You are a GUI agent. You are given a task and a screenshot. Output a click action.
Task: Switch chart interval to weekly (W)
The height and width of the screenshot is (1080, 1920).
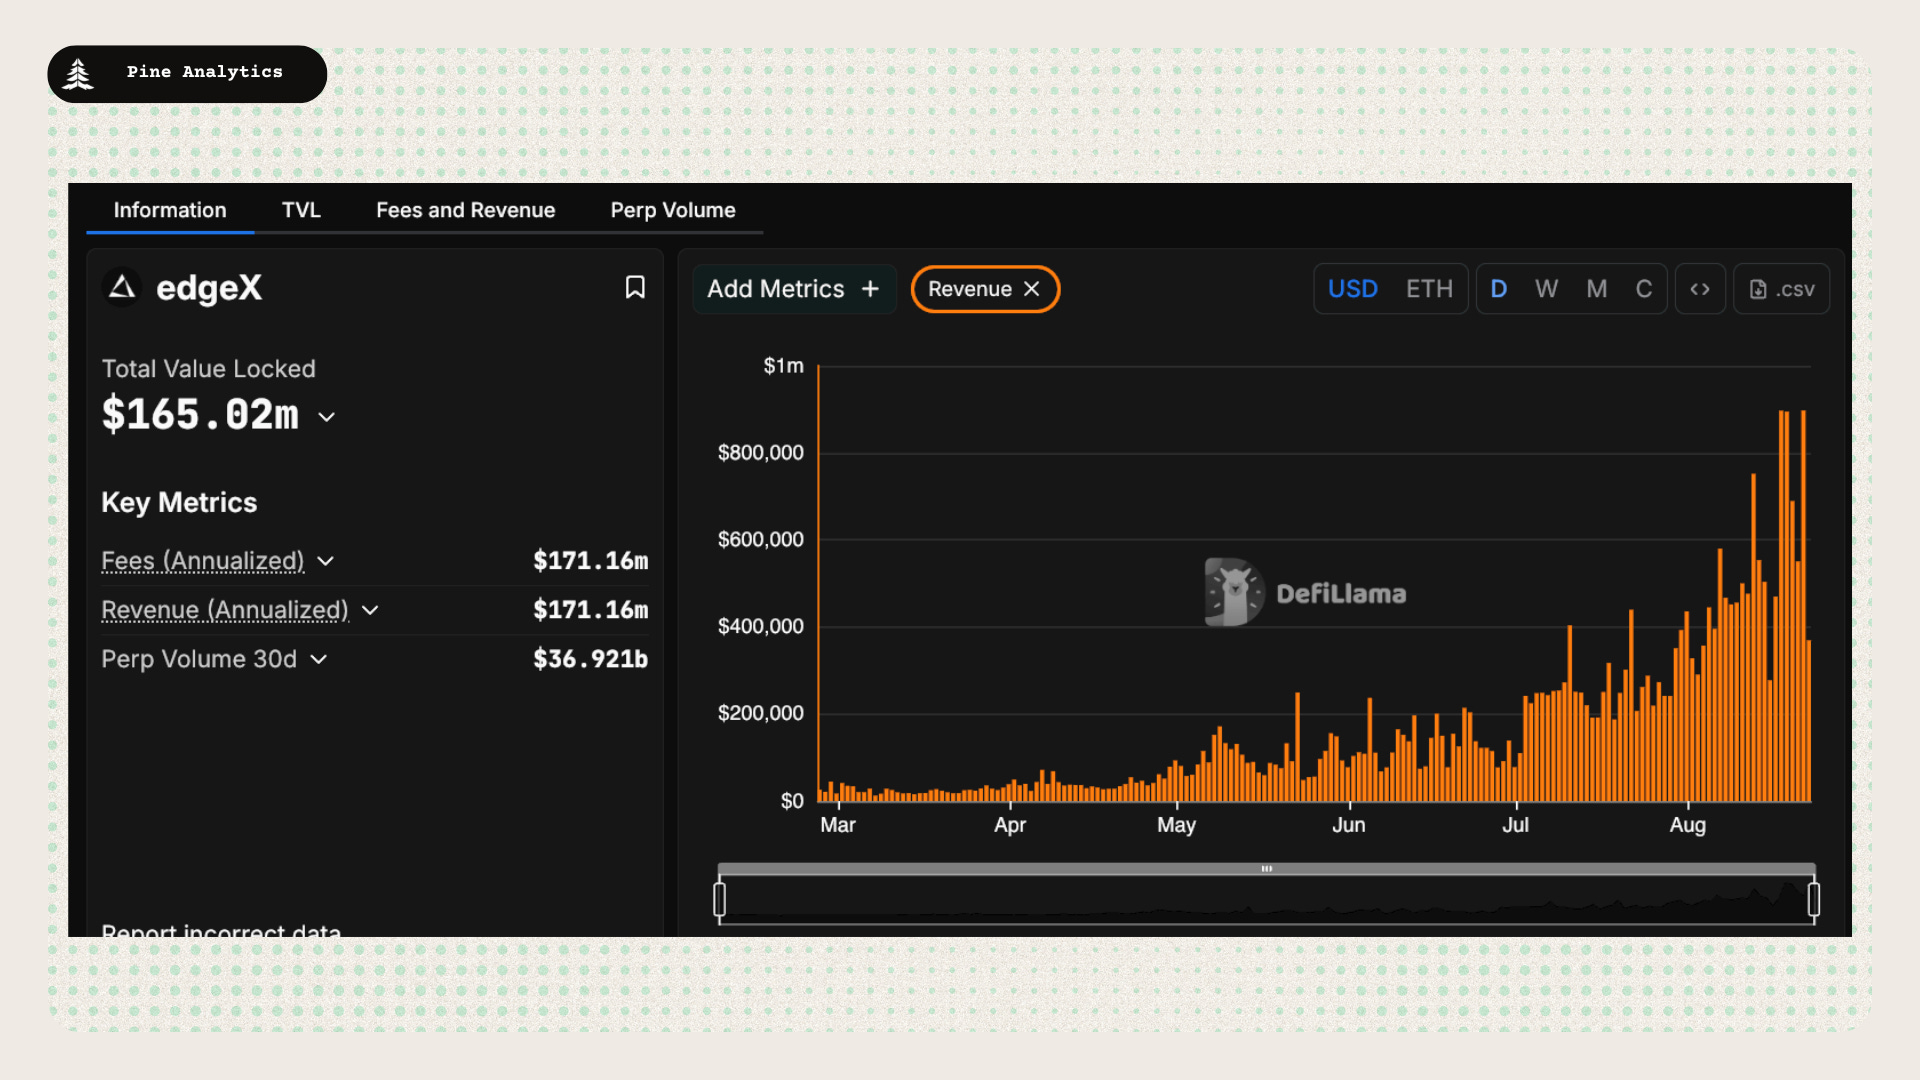(x=1546, y=289)
